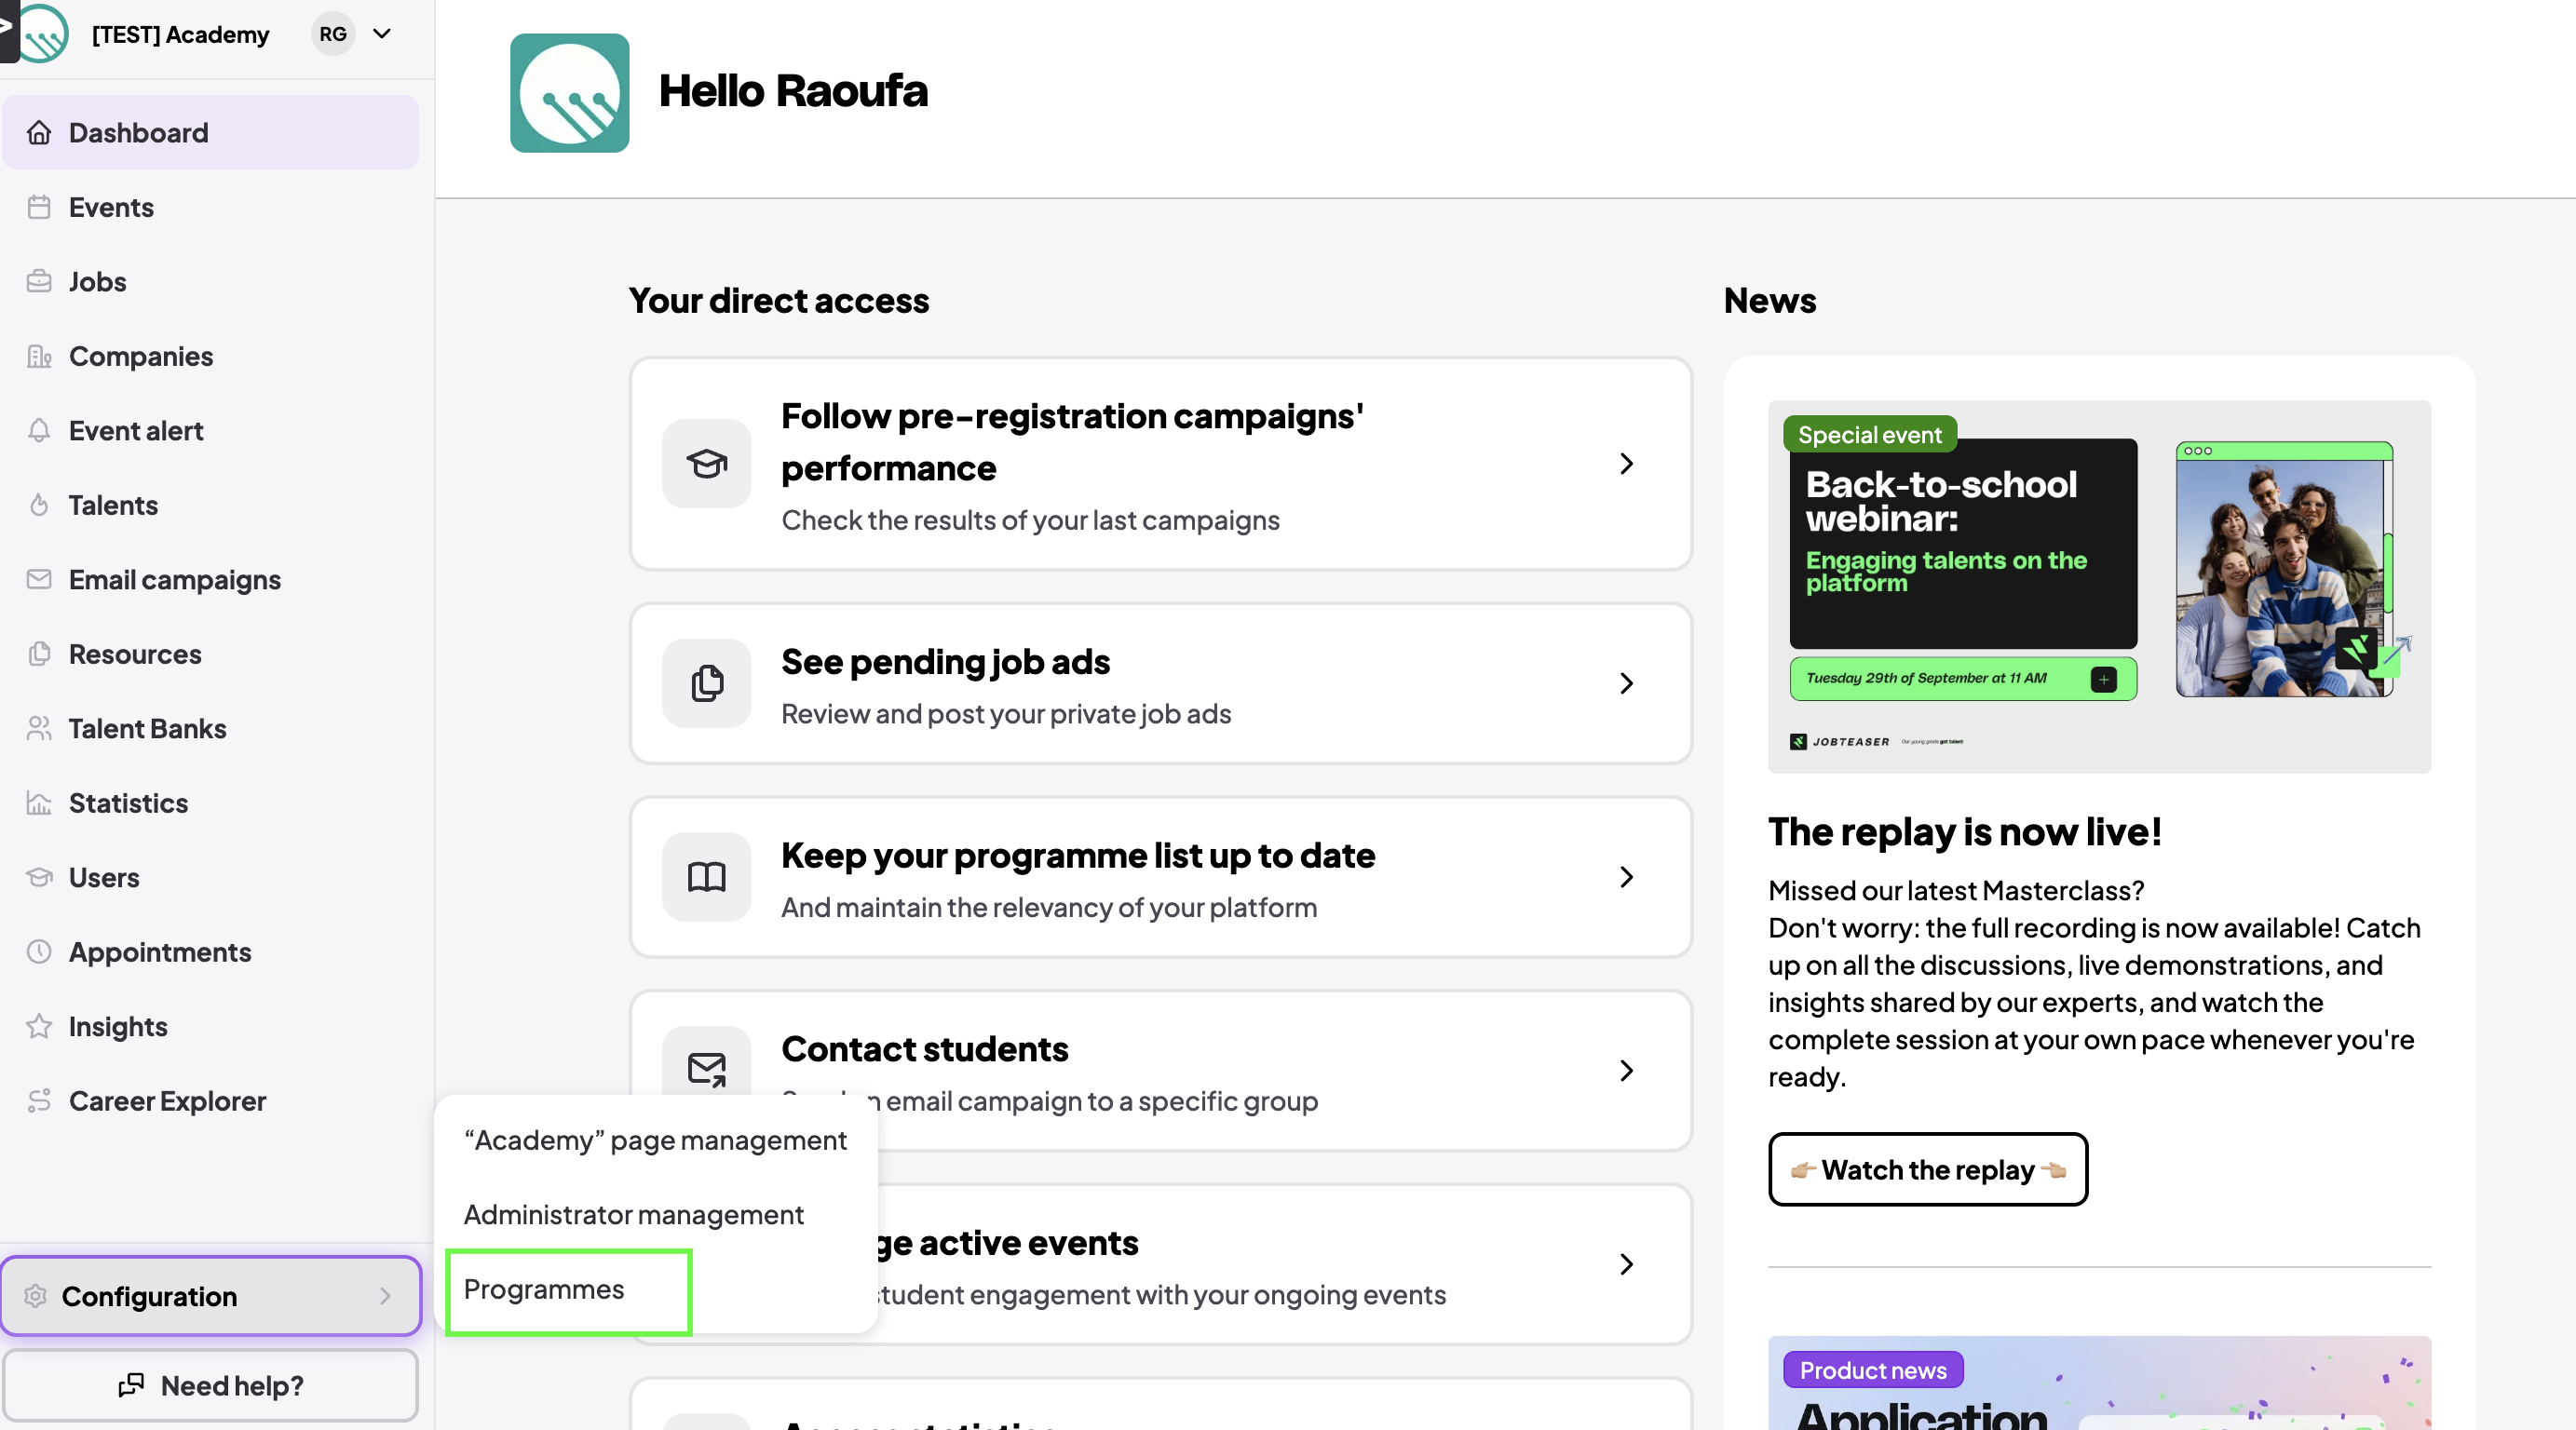
Task: Choose Programmes from the Configuration menu
Action: click(x=544, y=1289)
